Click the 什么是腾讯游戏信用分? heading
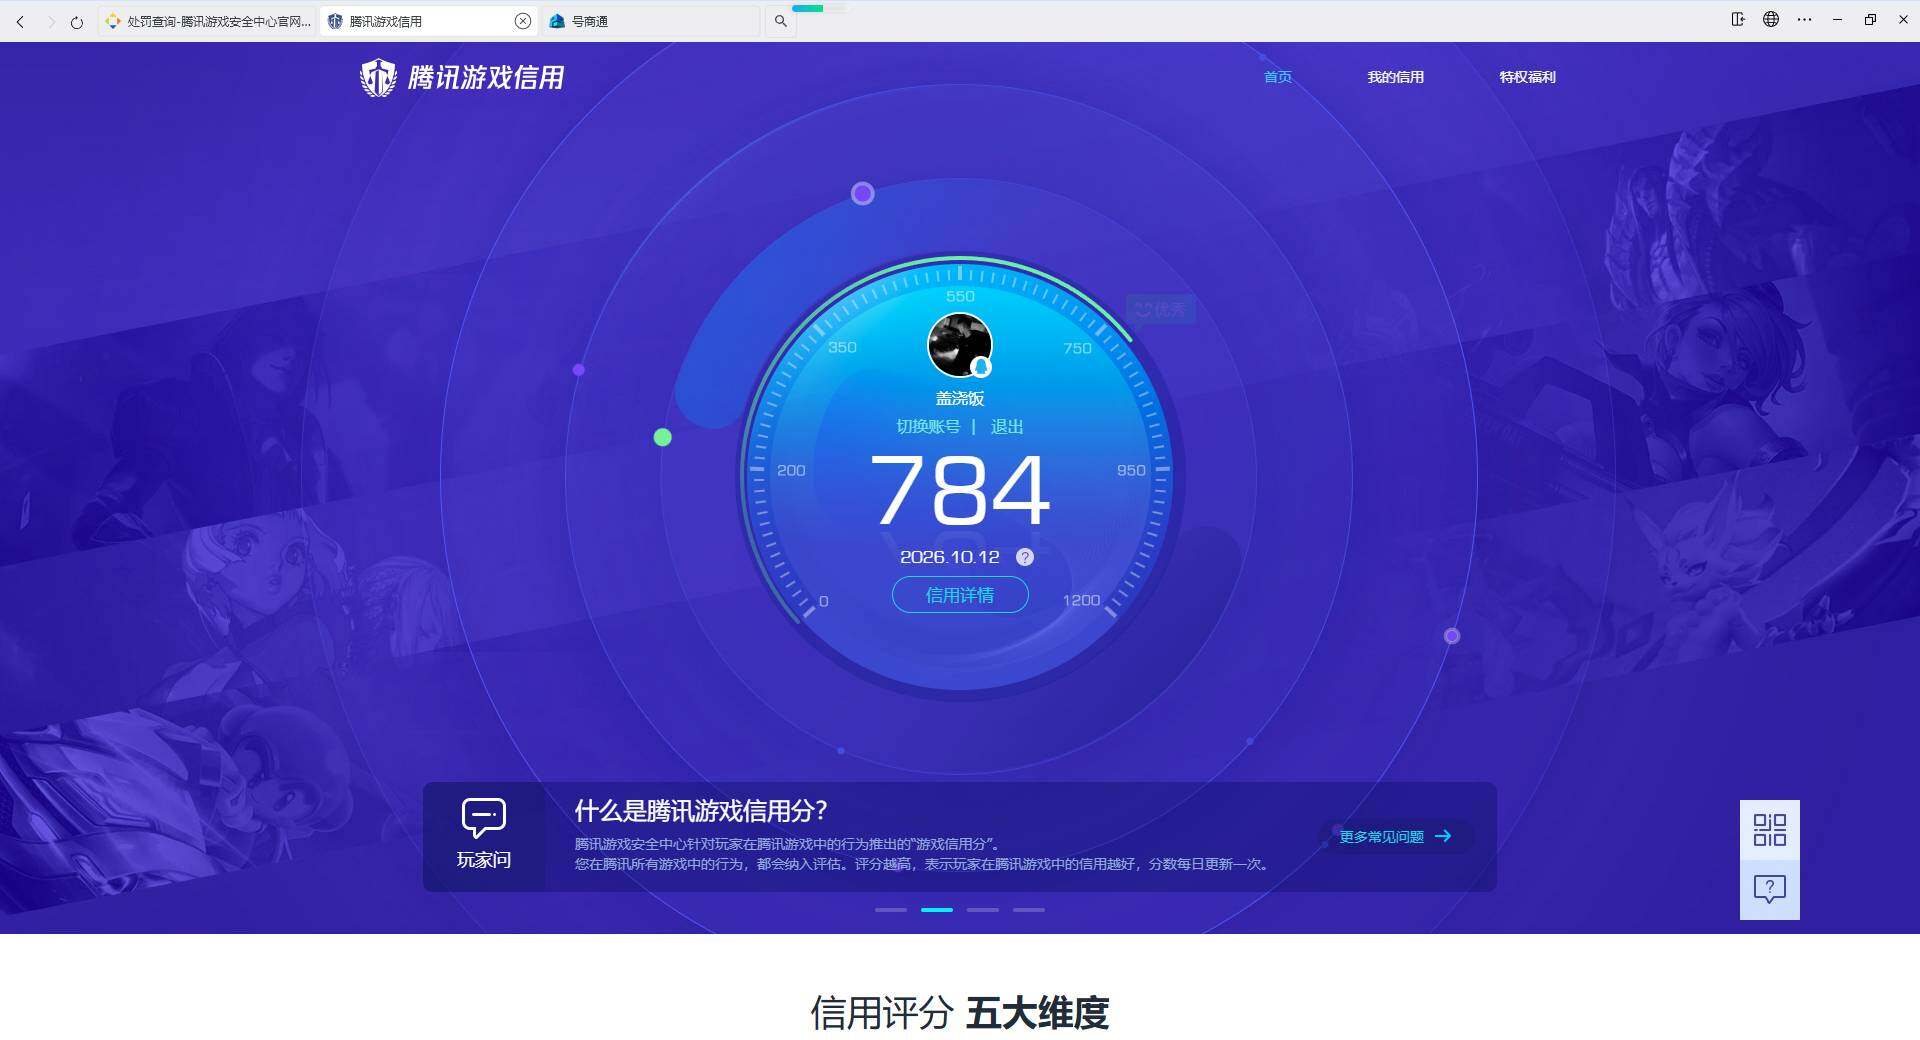 [x=701, y=811]
